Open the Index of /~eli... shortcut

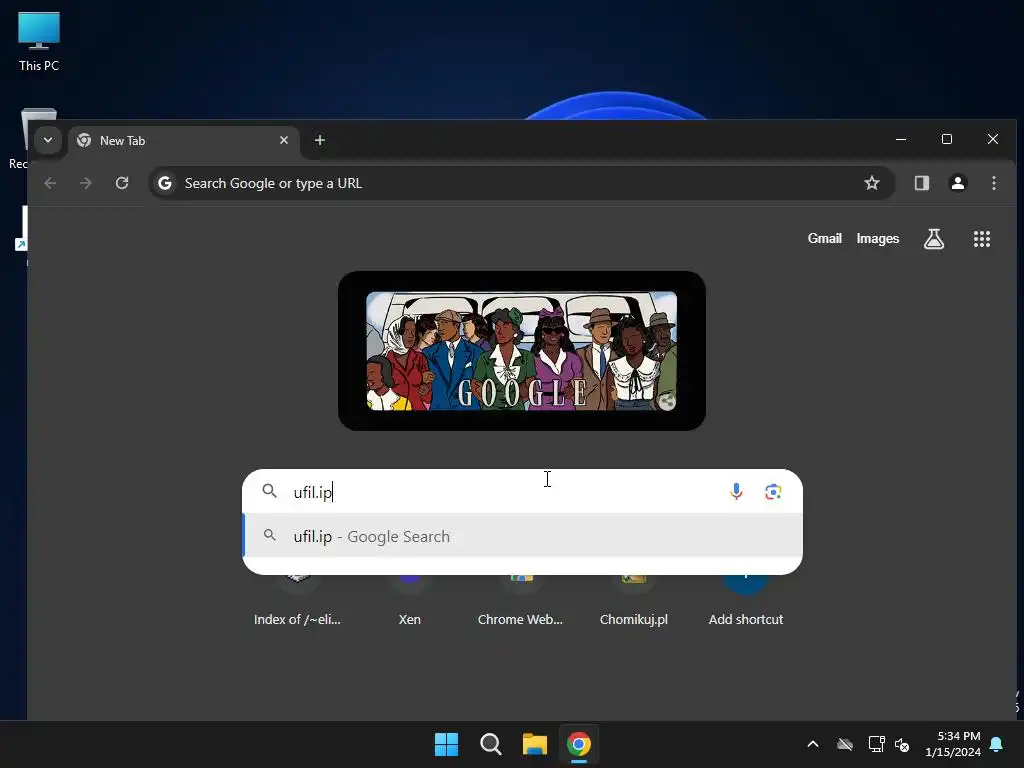click(297, 599)
